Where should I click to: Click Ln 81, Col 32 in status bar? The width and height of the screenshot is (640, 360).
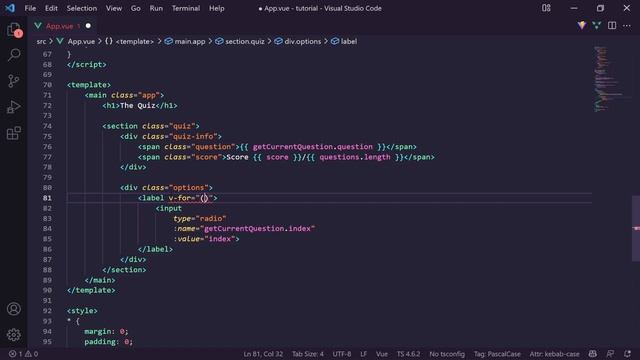pos(263,354)
